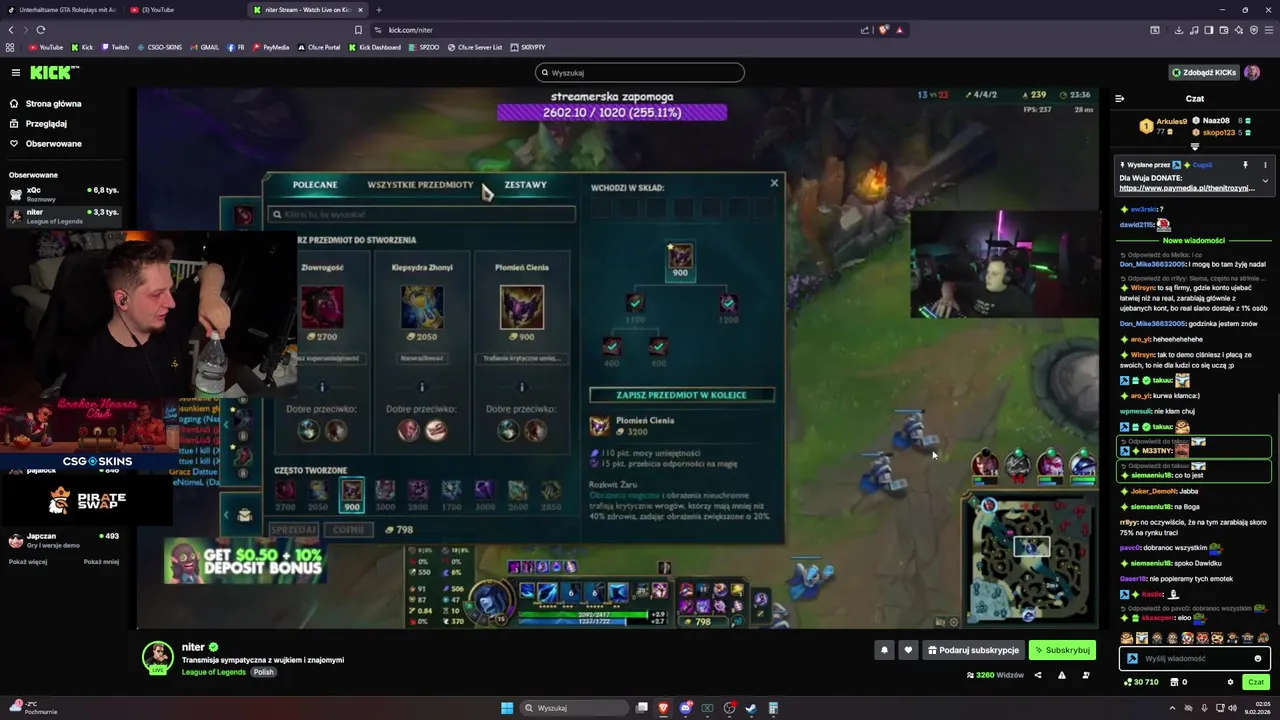
Task: Click the niter streamer avatar below player
Action: (157, 657)
